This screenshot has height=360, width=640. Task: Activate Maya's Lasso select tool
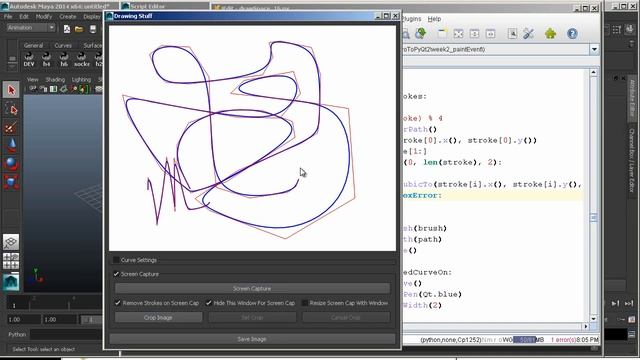pos(11,109)
